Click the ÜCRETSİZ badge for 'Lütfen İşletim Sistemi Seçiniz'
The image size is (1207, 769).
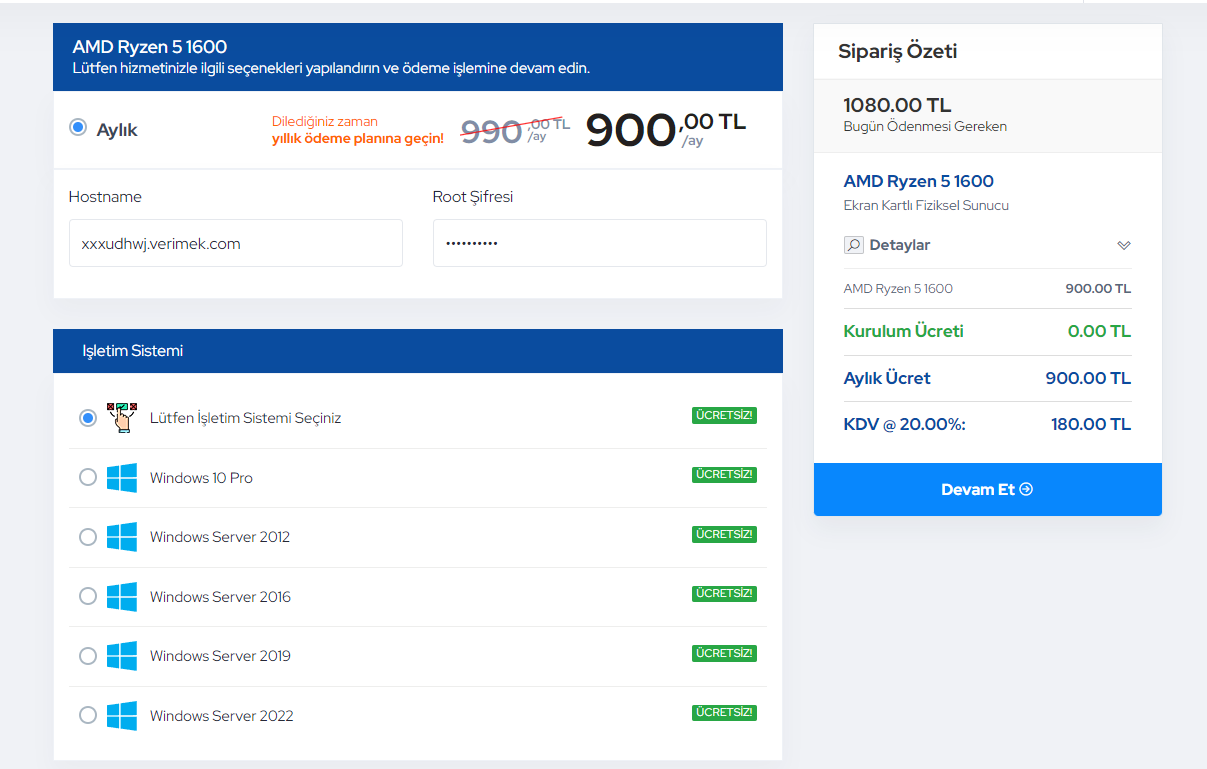coord(724,415)
